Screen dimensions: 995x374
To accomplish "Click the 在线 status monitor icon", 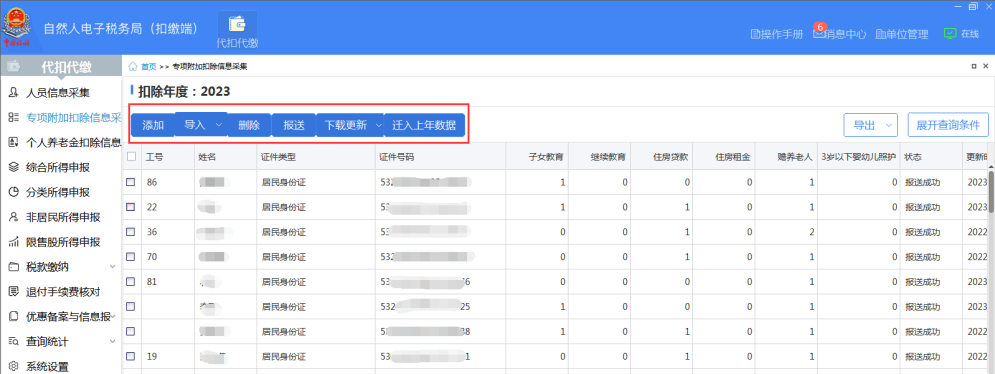I will [949, 34].
